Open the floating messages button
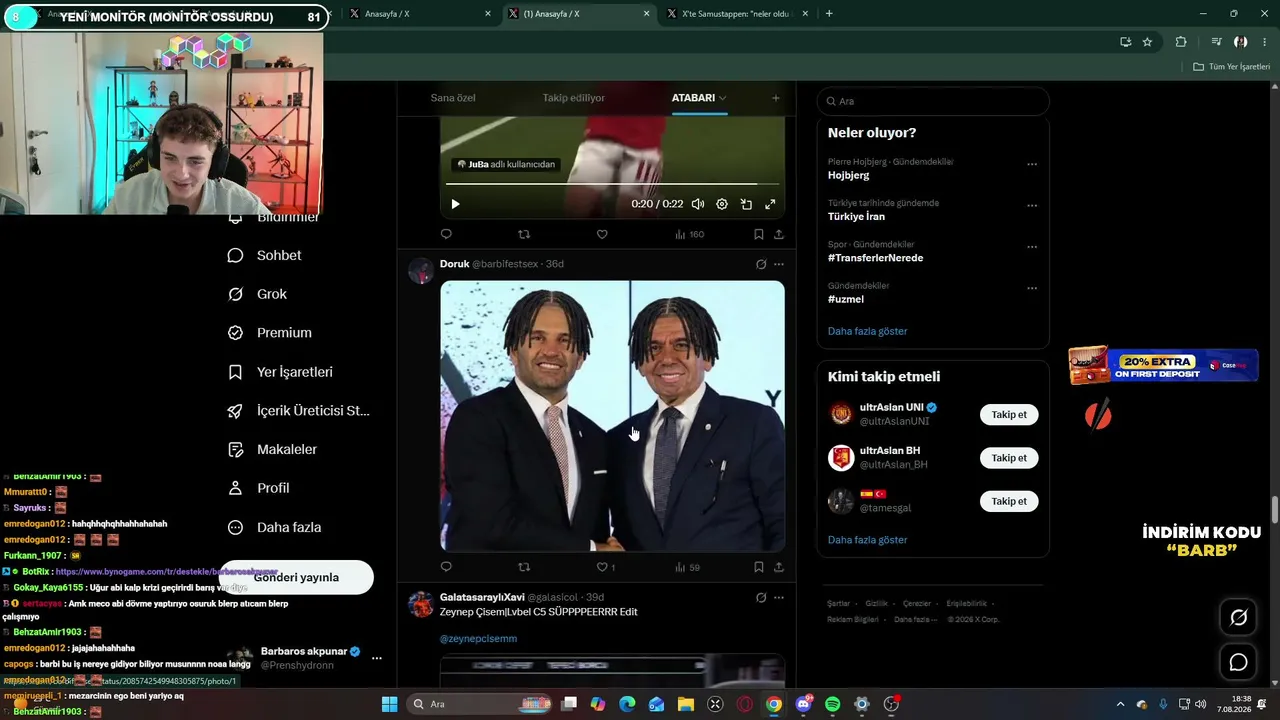Viewport: 1280px width, 720px height. (1238, 662)
